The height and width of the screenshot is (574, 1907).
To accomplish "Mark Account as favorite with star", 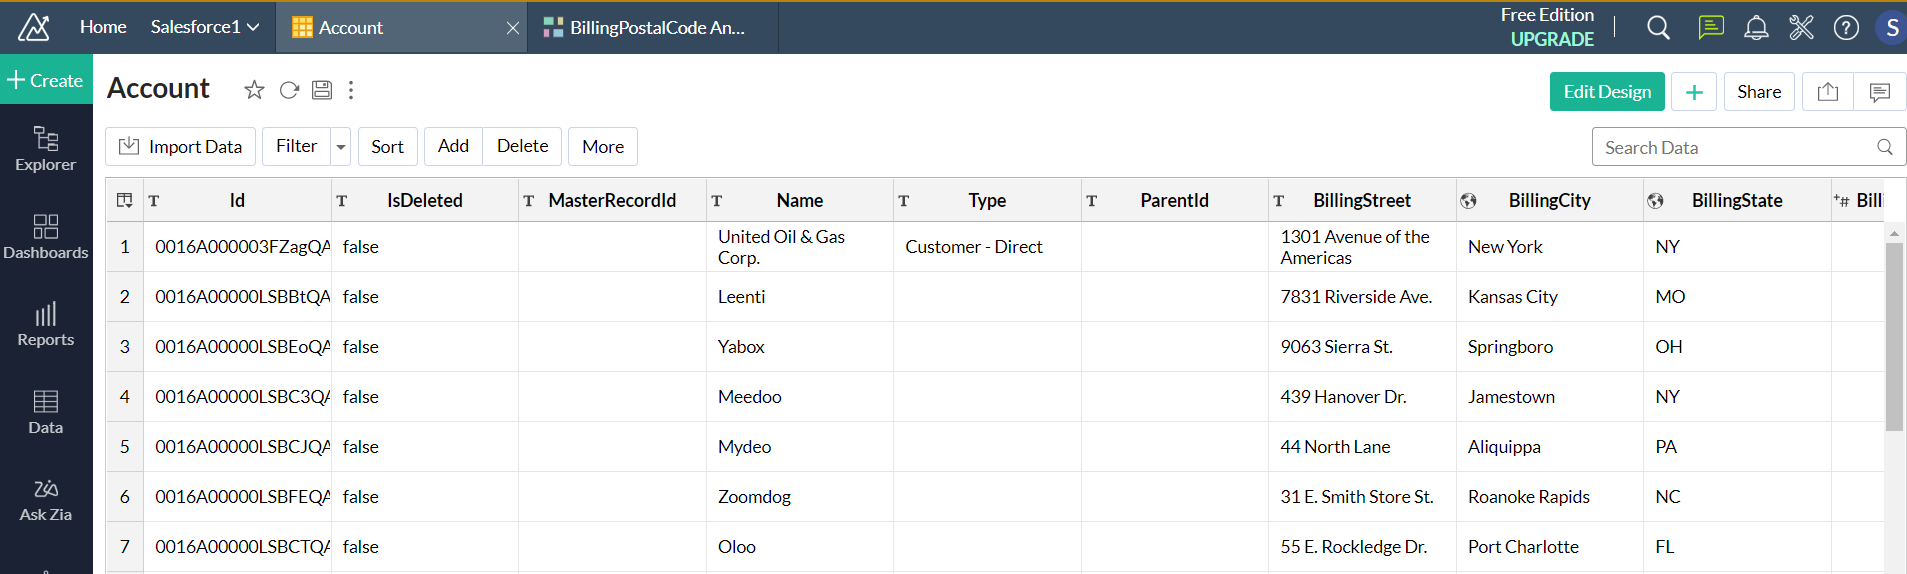I will coord(254,90).
